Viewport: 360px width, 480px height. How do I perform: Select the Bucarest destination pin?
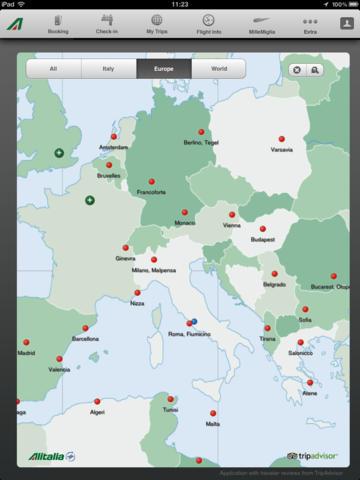[334, 276]
